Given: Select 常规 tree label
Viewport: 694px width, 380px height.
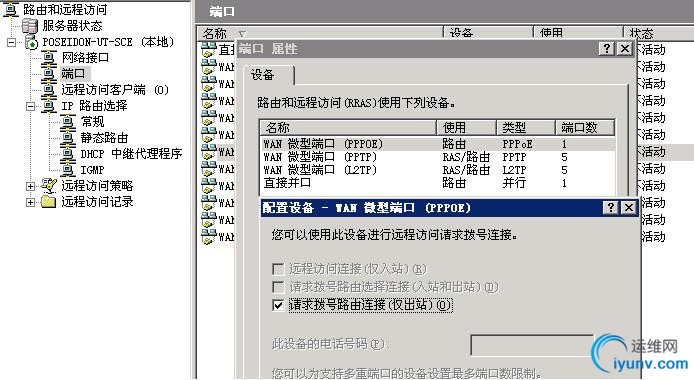Looking at the screenshot, I should click(x=92, y=122).
